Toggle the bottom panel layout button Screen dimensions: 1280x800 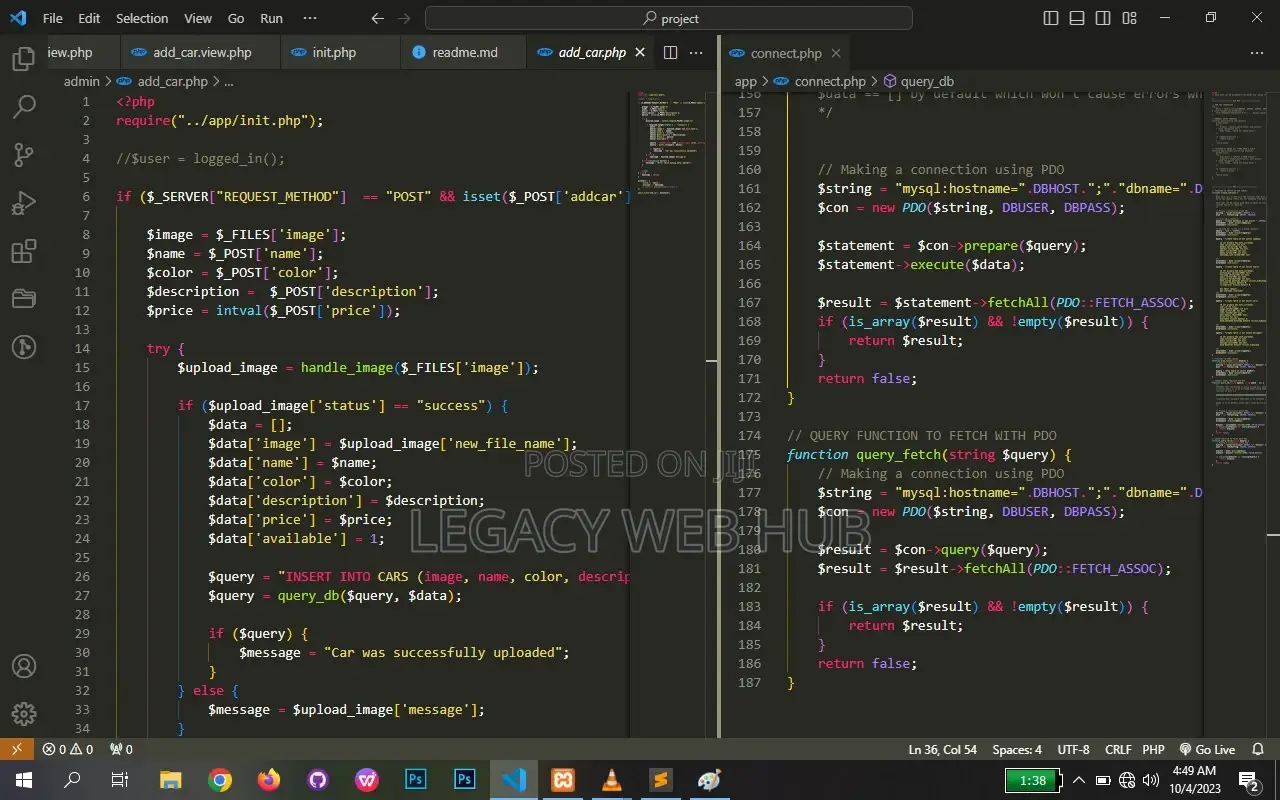(x=1077, y=18)
